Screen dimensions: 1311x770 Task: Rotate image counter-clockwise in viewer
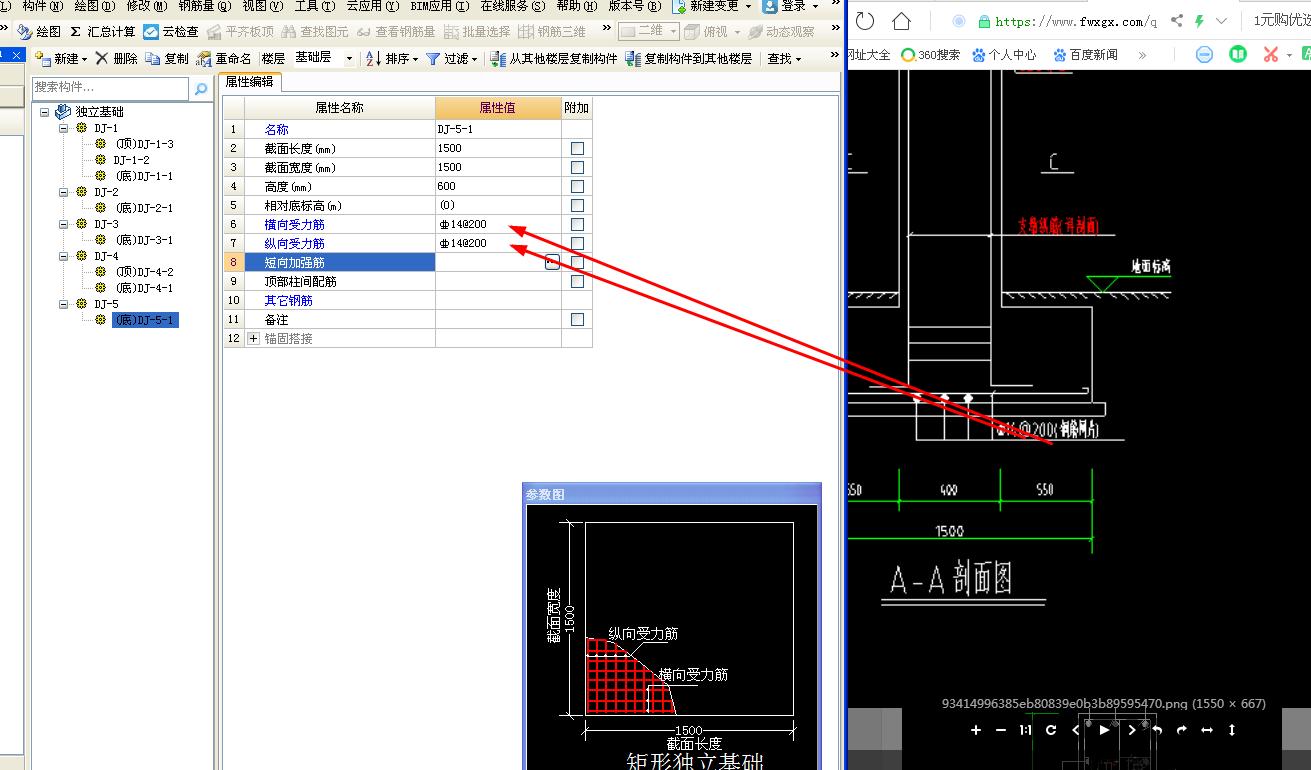pyautogui.click(x=1157, y=730)
